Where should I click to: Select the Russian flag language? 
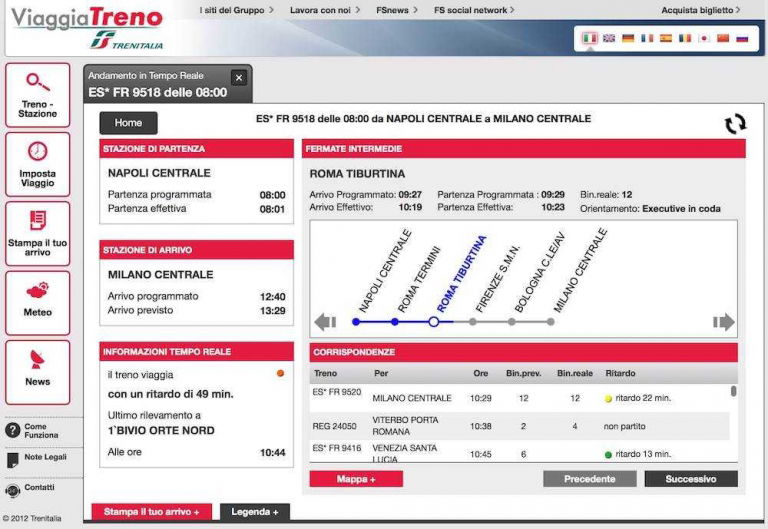pyautogui.click(x=742, y=38)
